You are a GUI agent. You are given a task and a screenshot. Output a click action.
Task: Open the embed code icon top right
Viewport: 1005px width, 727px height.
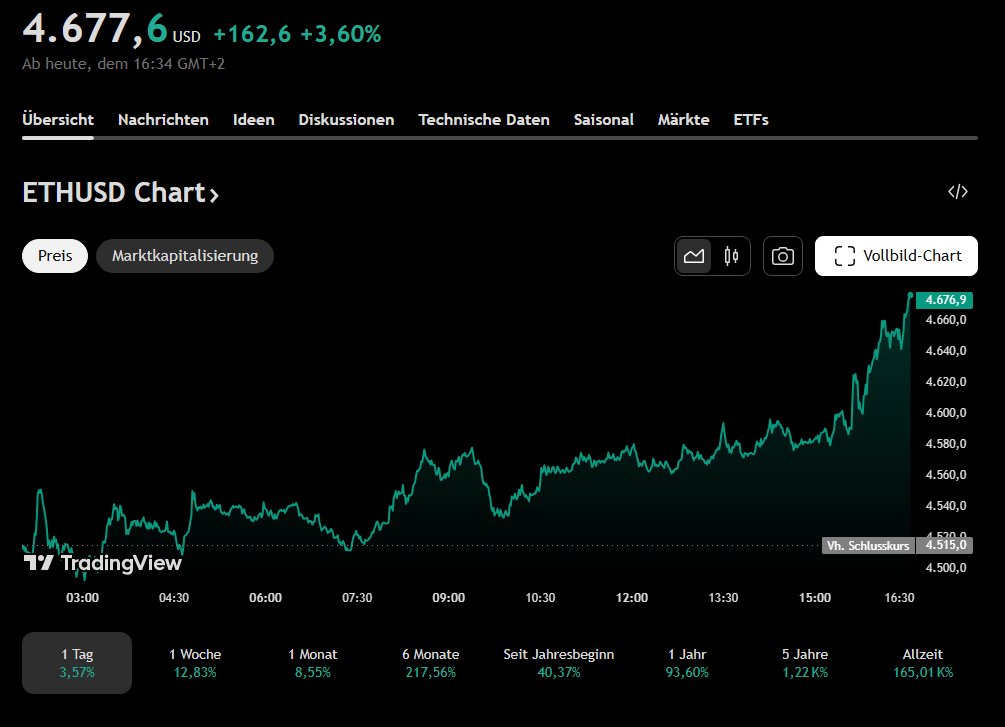tap(959, 191)
